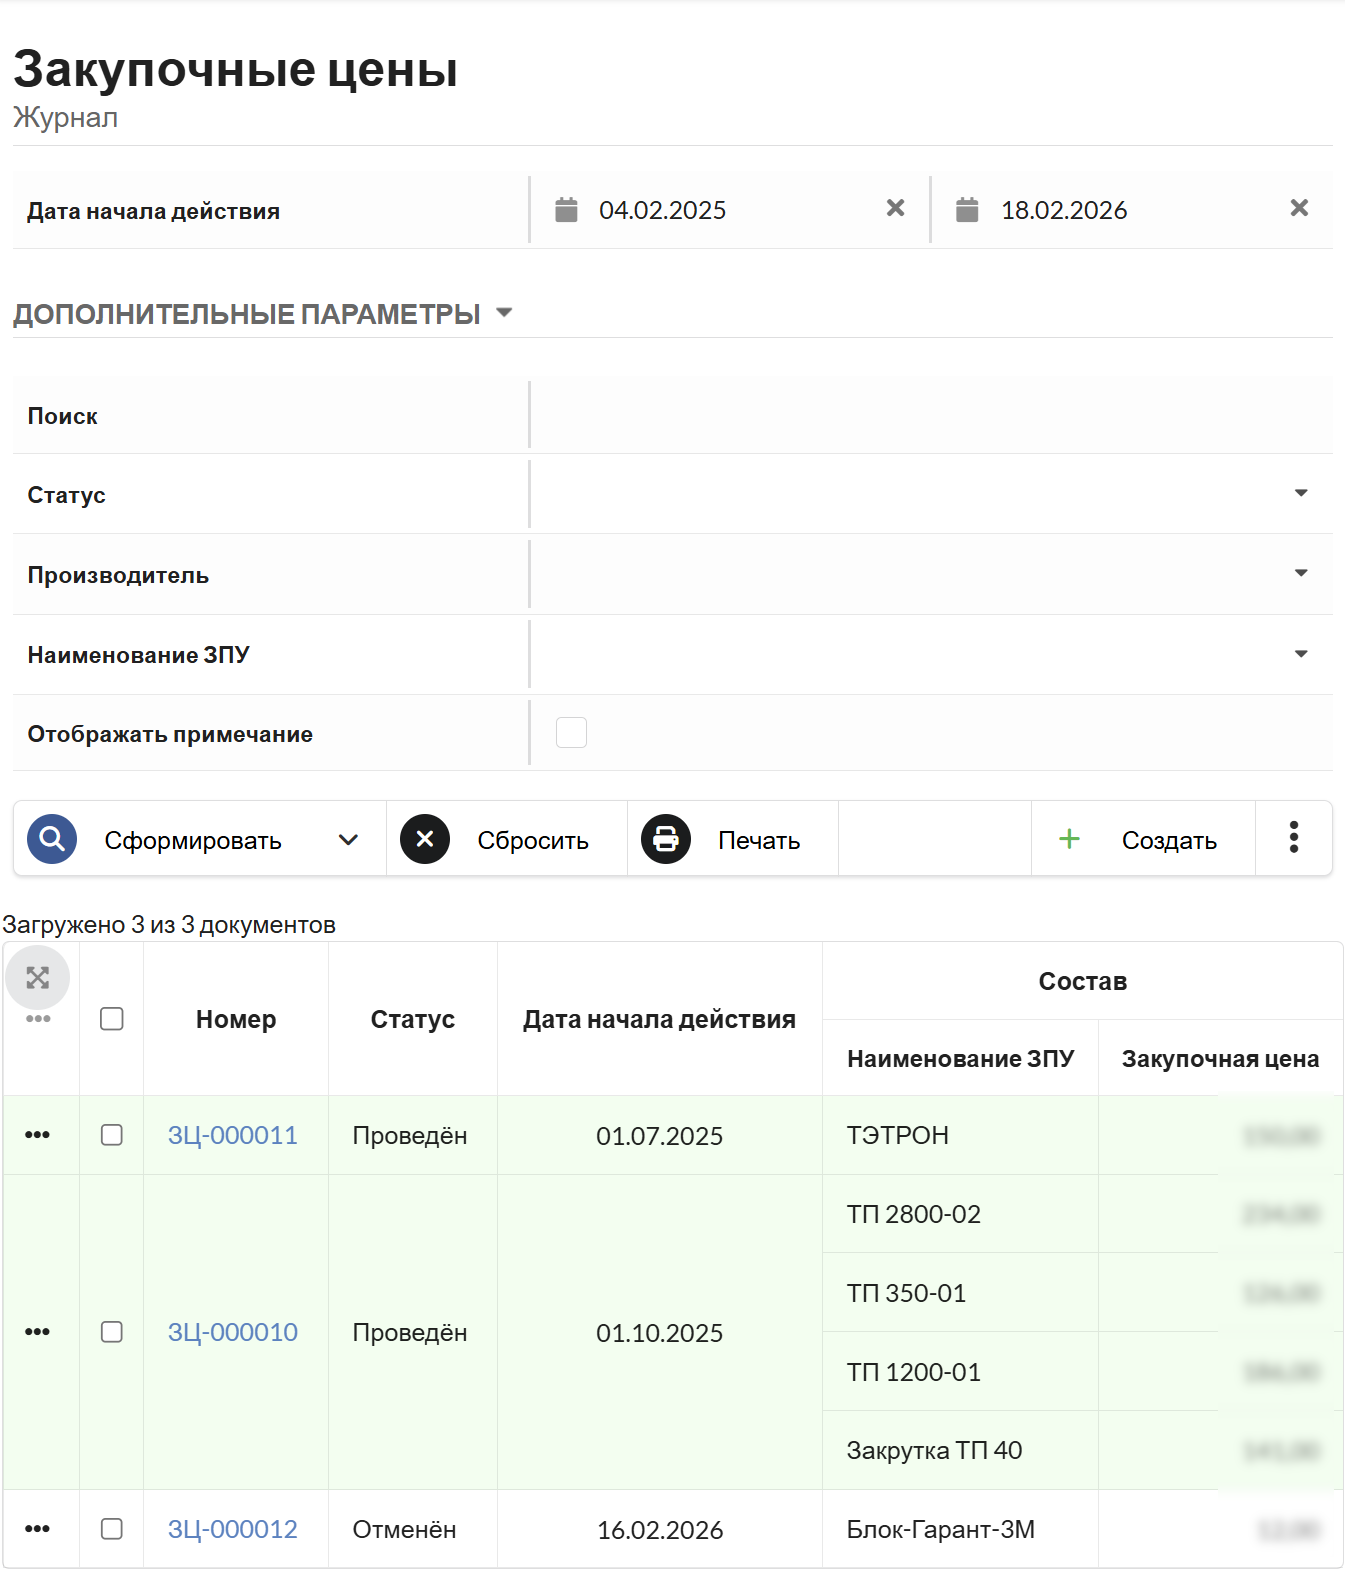Click the Дата начала действия column header
This screenshot has width=1345, height=1575.
[660, 1019]
